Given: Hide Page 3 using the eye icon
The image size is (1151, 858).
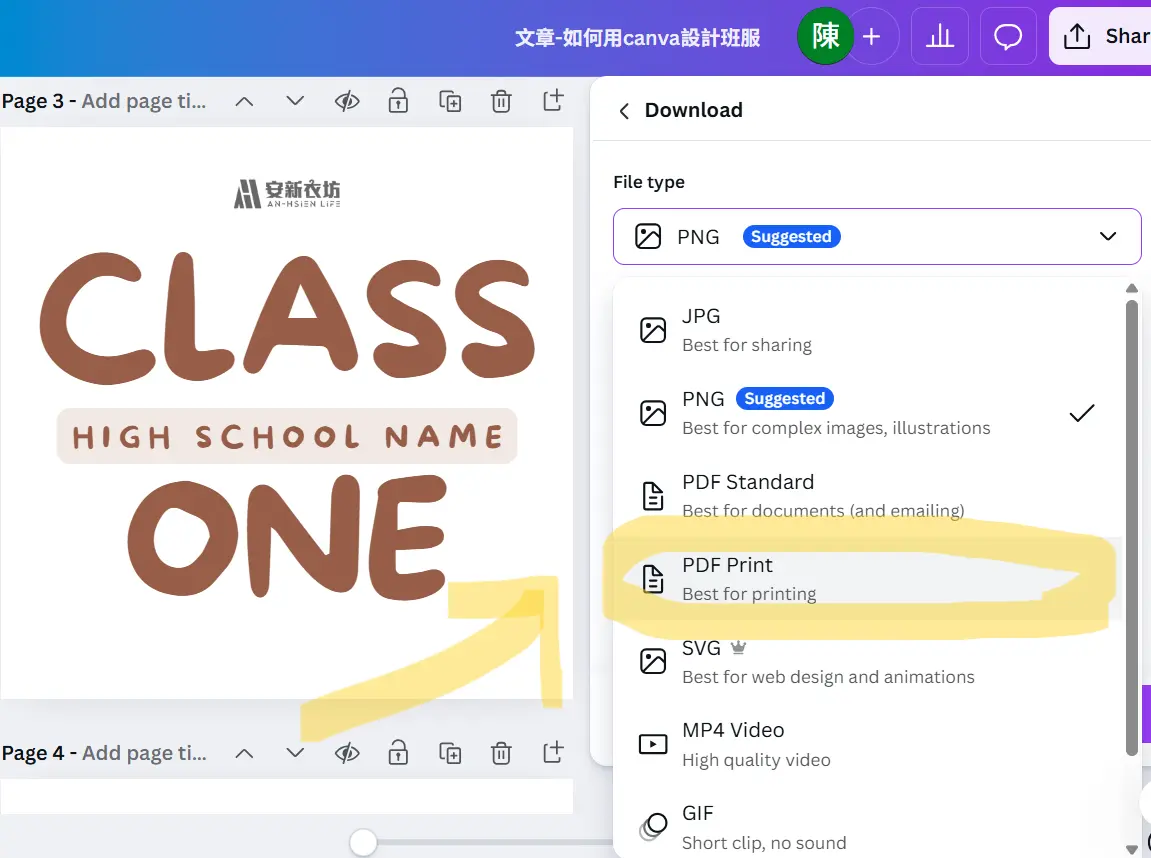Looking at the screenshot, I should [x=347, y=101].
